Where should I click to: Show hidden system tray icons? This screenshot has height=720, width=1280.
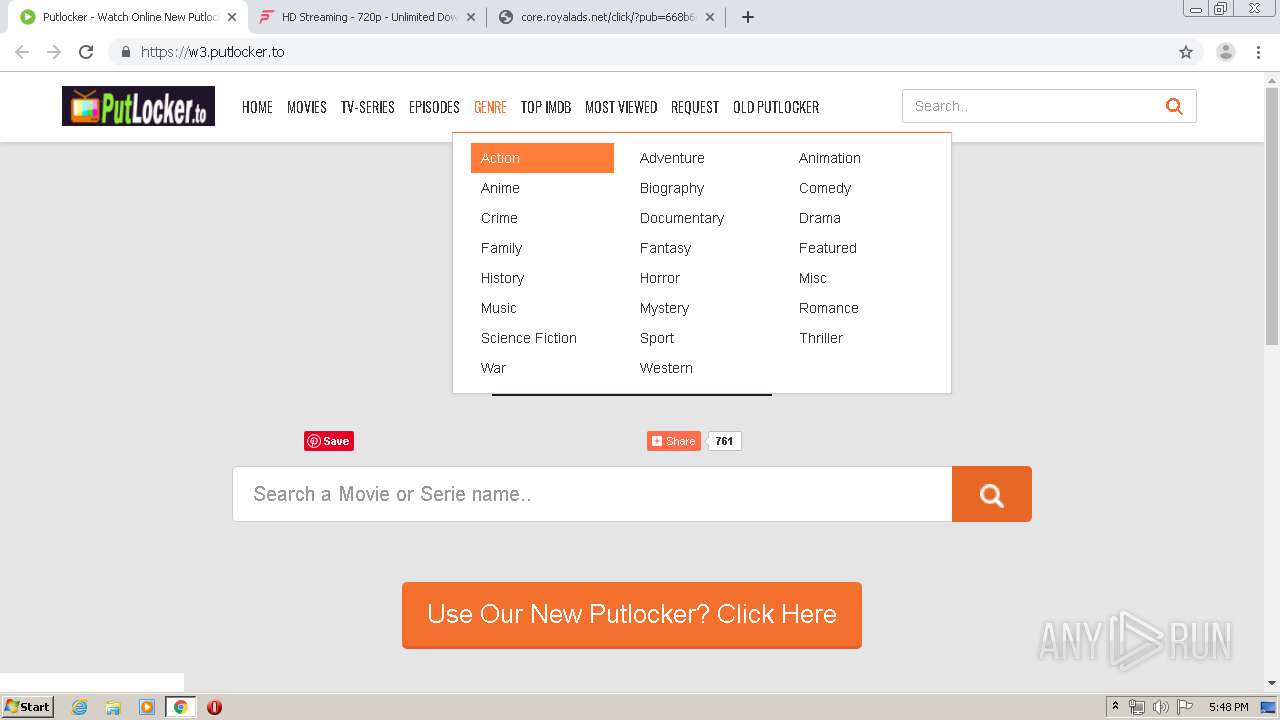pyautogui.click(x=1116, y=707)
